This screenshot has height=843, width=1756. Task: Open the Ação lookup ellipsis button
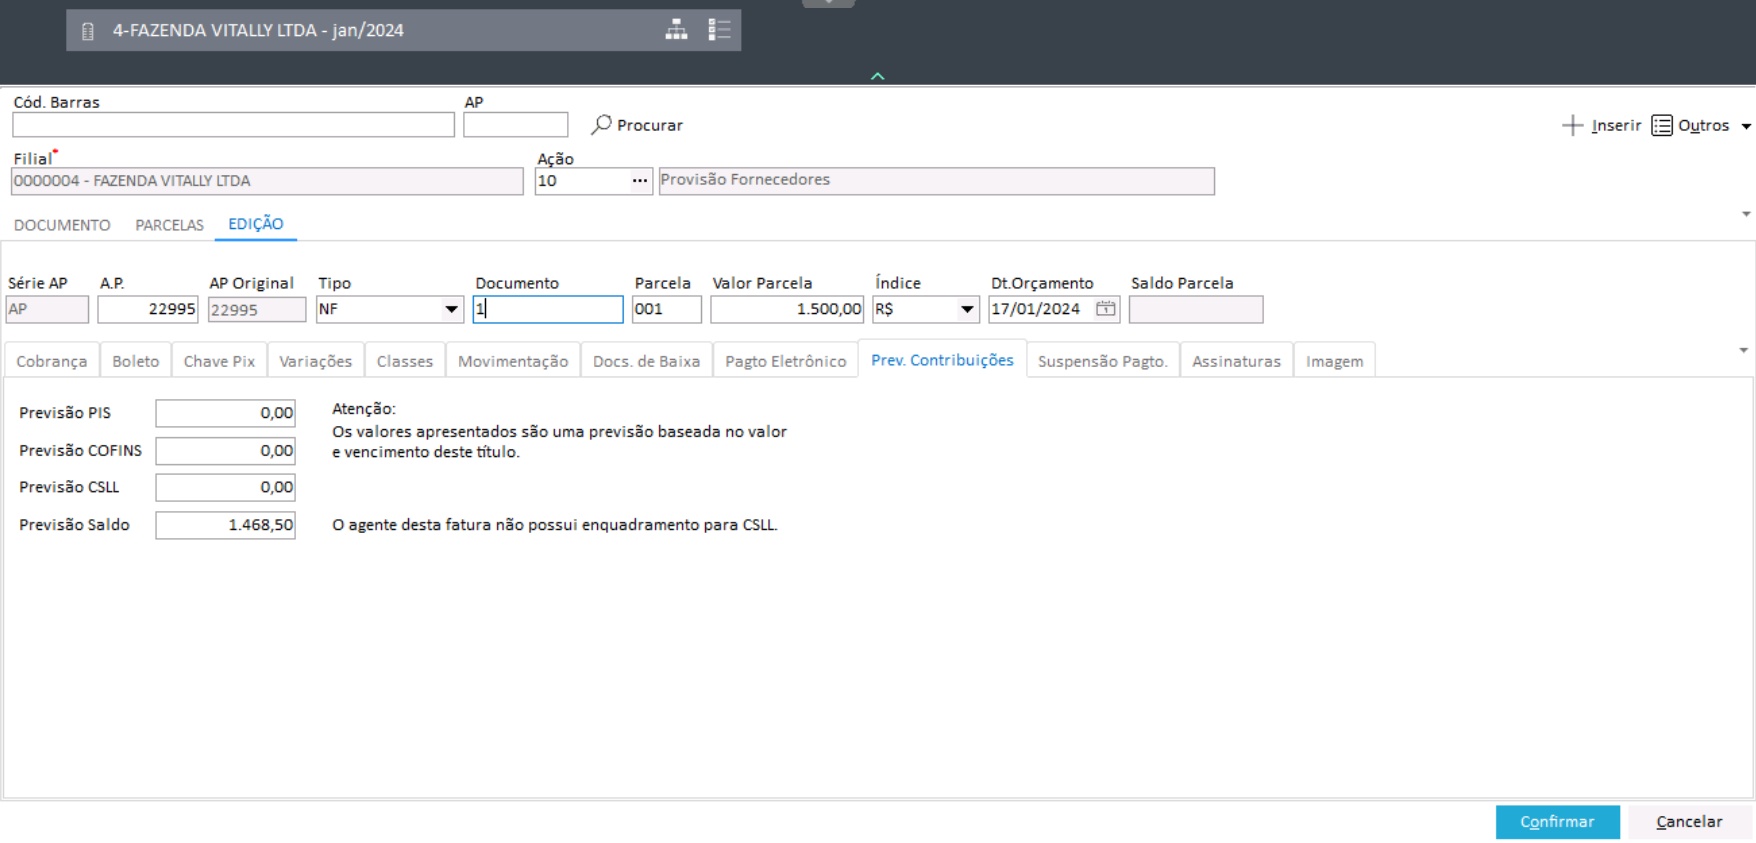pyautogui.click(x=640, y=181)
